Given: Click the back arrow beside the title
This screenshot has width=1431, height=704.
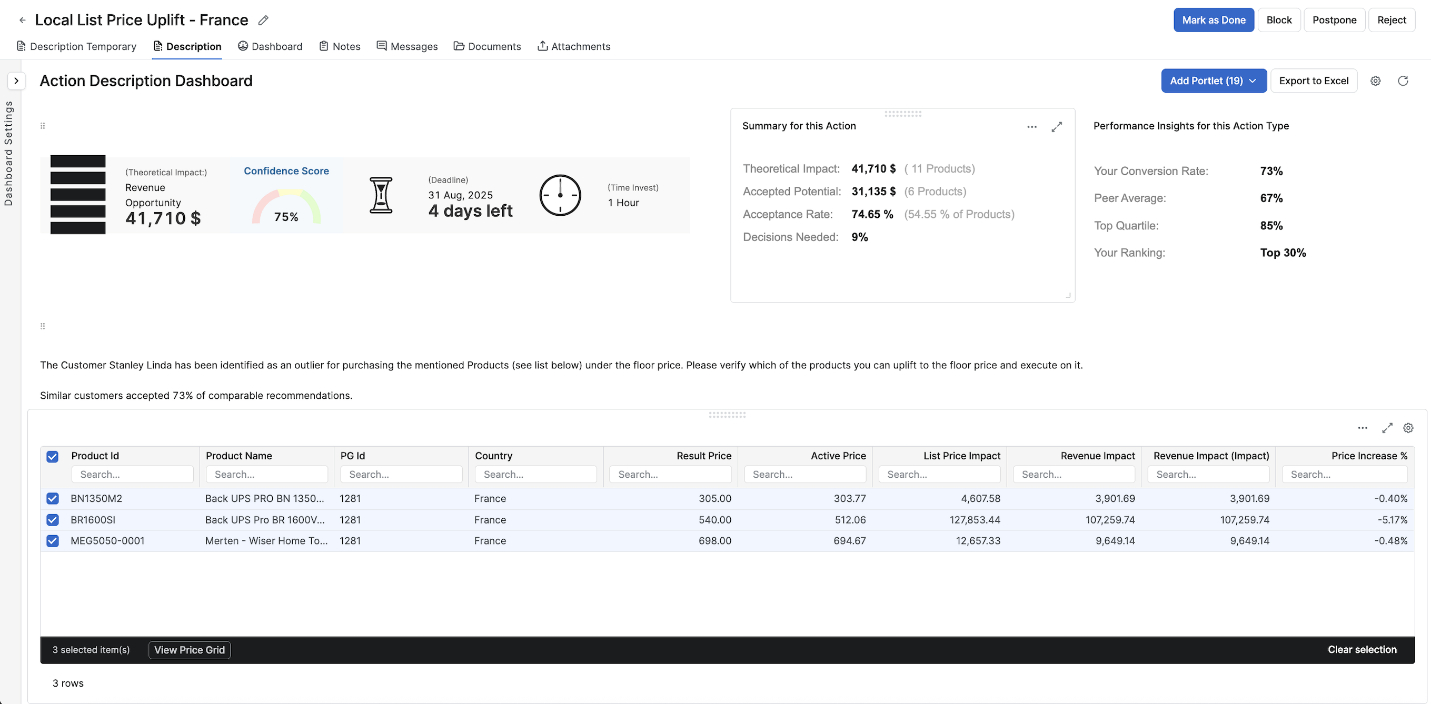Looking at the screenshot, I should (x=22, y=20).
